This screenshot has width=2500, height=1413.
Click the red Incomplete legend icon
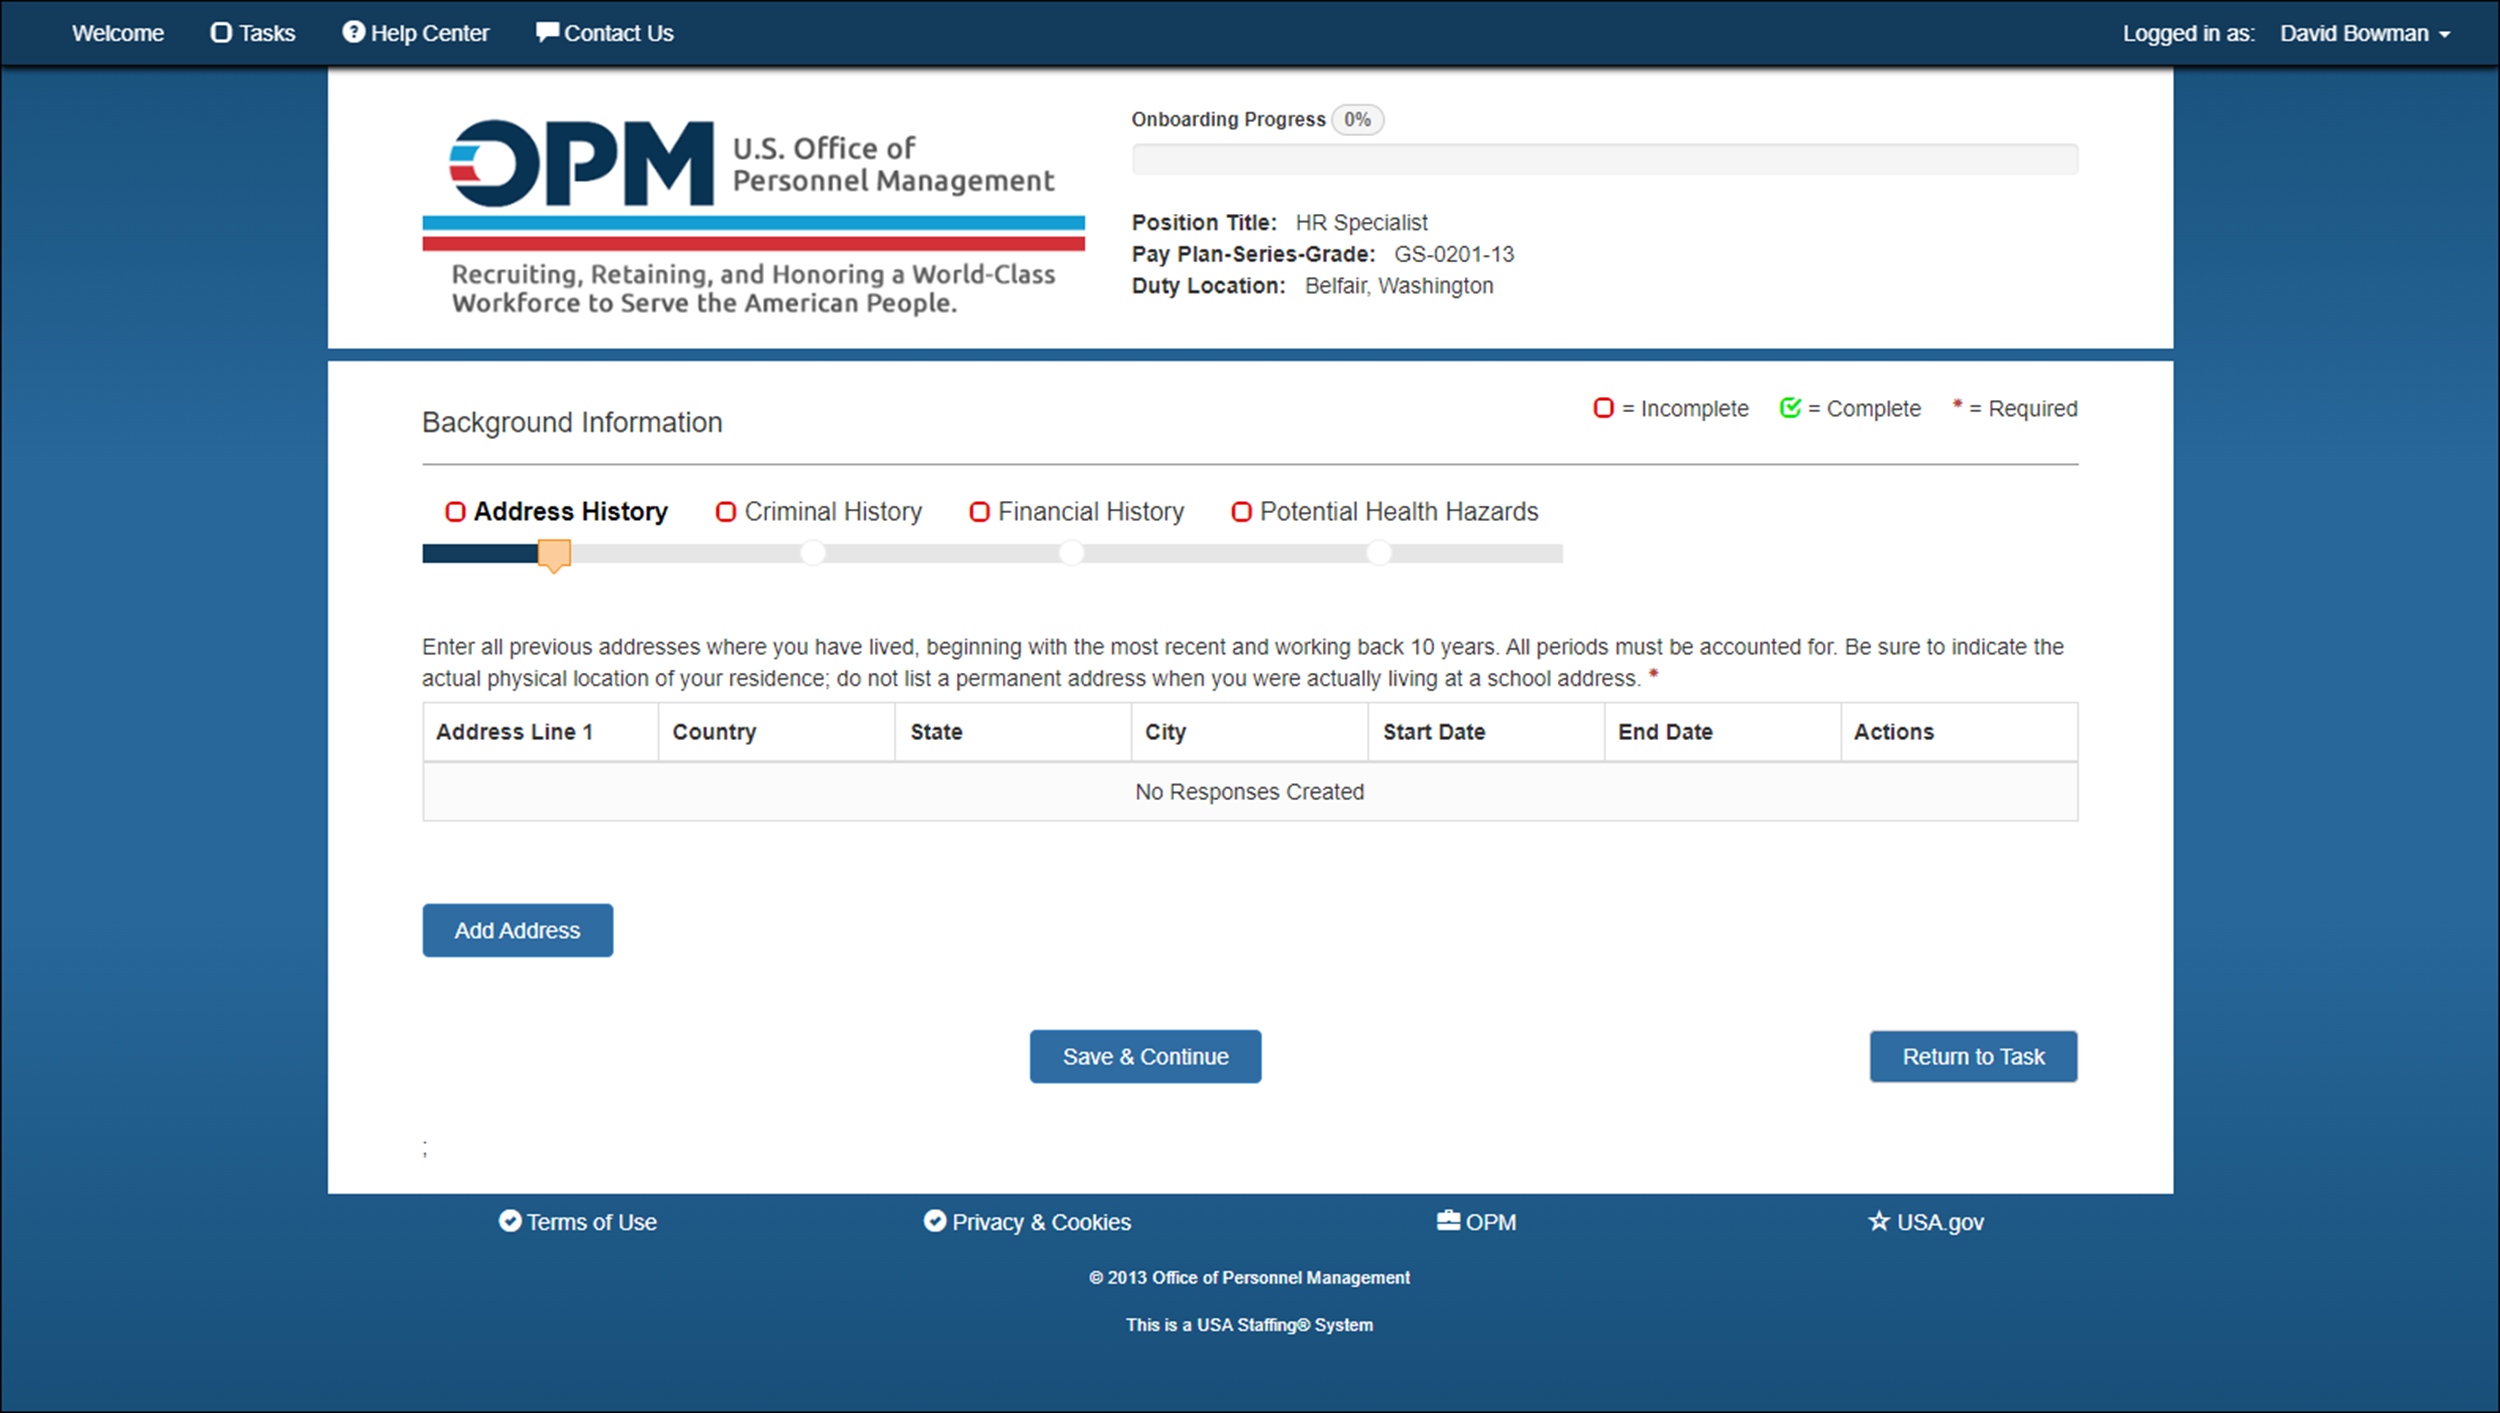coord(1603,408)
